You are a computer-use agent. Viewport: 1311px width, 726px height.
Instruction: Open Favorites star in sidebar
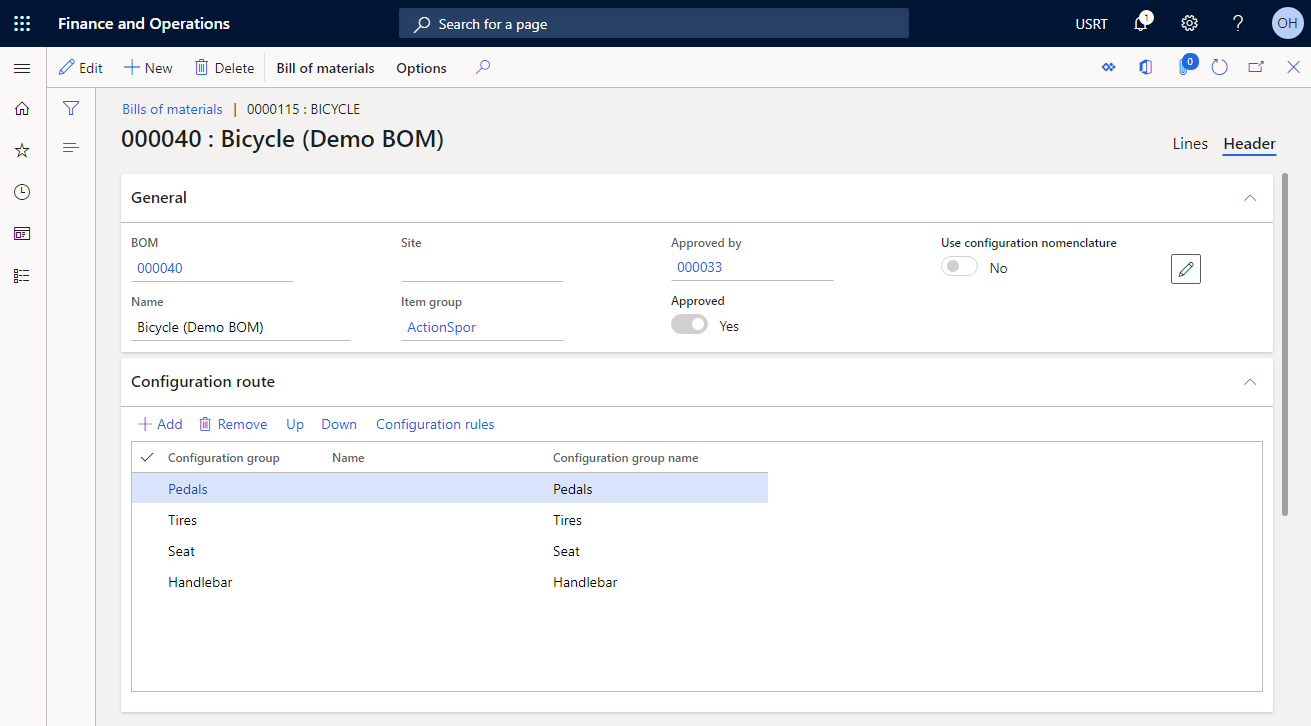coord(22,150)
